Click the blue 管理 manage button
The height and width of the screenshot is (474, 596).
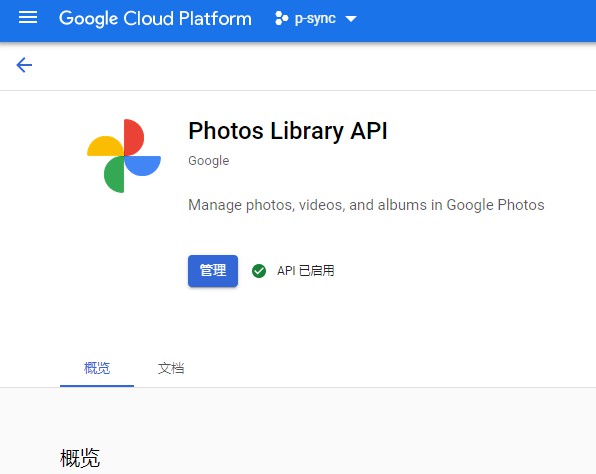tap(213, 271)
